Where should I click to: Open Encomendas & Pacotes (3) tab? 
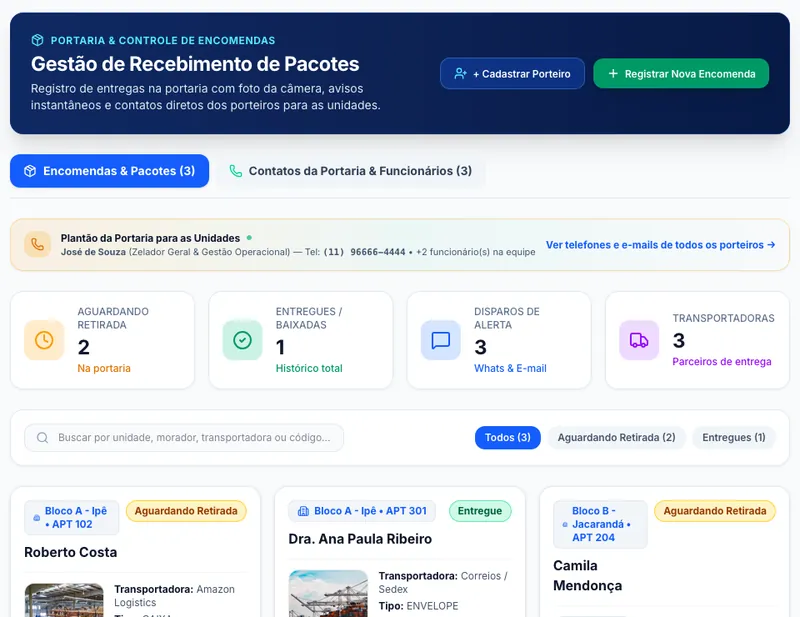(109, 171)
